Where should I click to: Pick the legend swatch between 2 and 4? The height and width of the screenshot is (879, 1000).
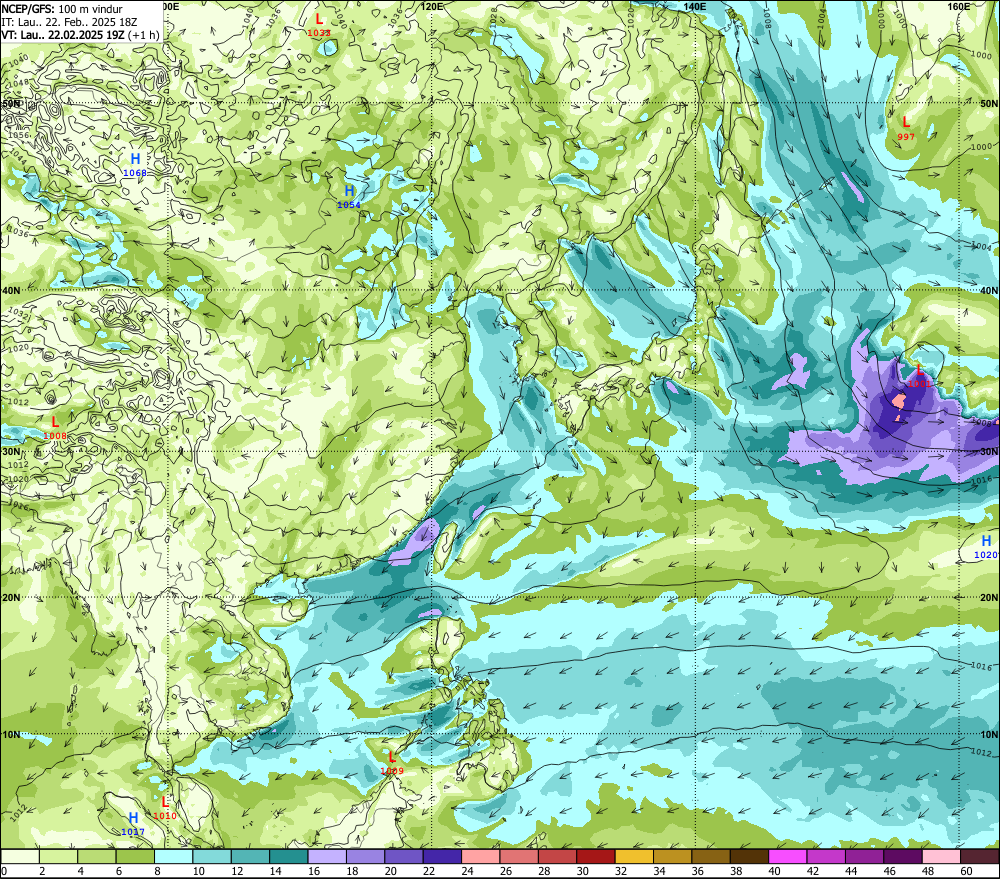coord(59,856)
